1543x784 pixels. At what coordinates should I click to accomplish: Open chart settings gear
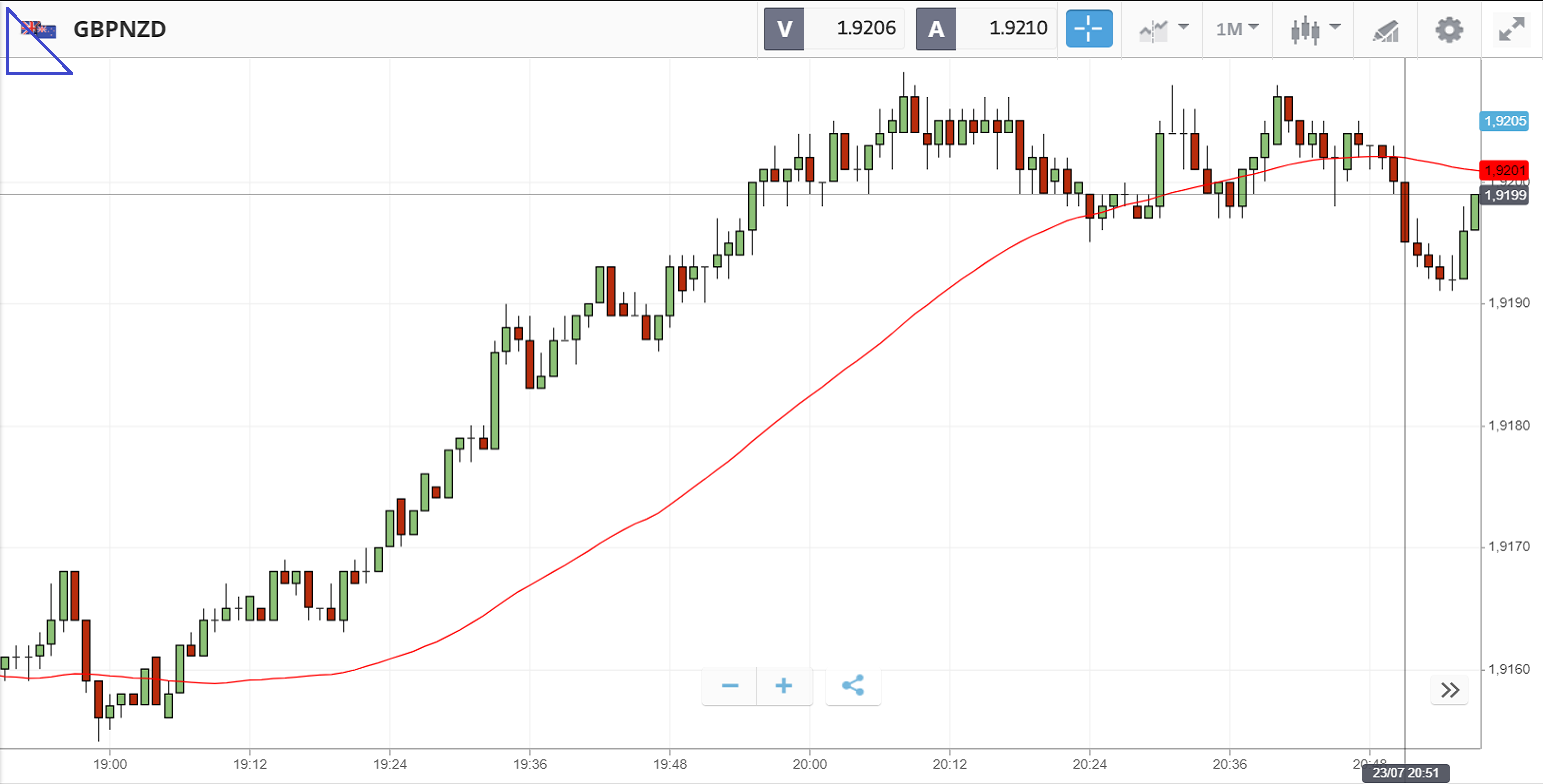point(1448,29)
